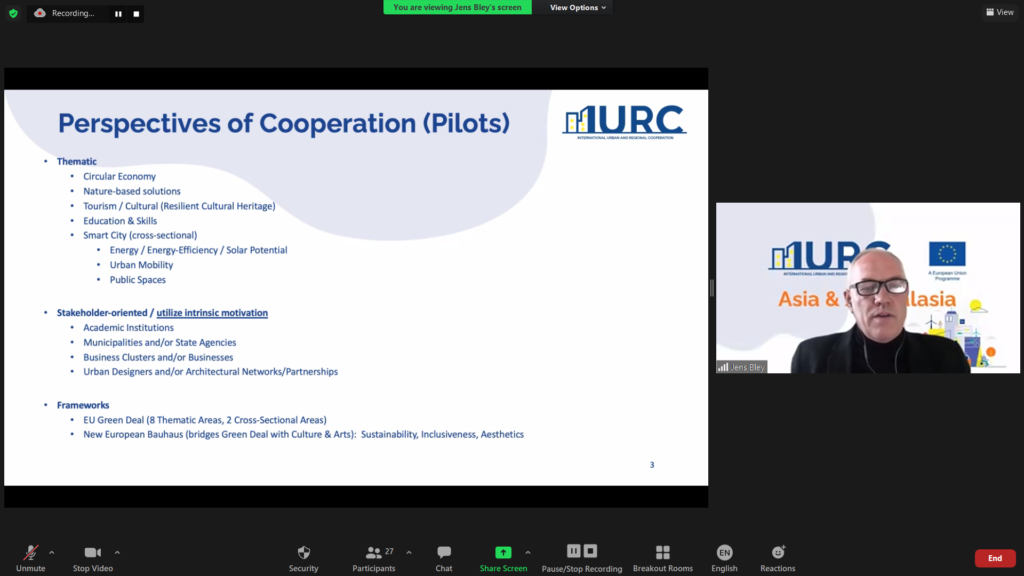Expand share screen options arrow
Viewport: 1024px width, 576px height.
pos(528,552)
